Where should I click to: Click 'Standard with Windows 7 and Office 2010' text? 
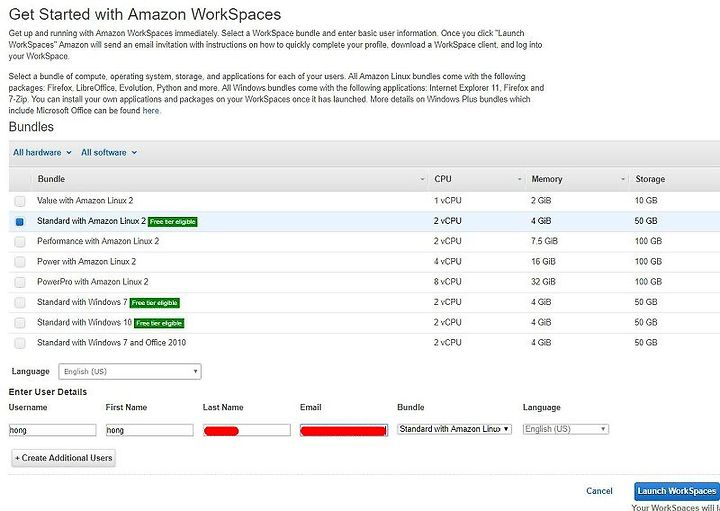(112, 343)
